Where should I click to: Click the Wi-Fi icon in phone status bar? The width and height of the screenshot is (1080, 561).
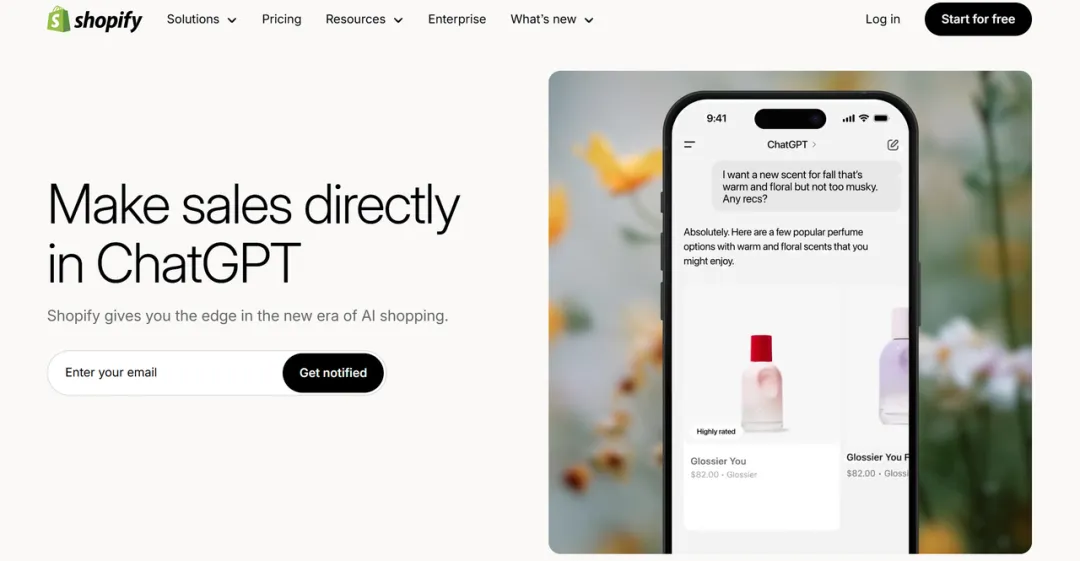864,118
